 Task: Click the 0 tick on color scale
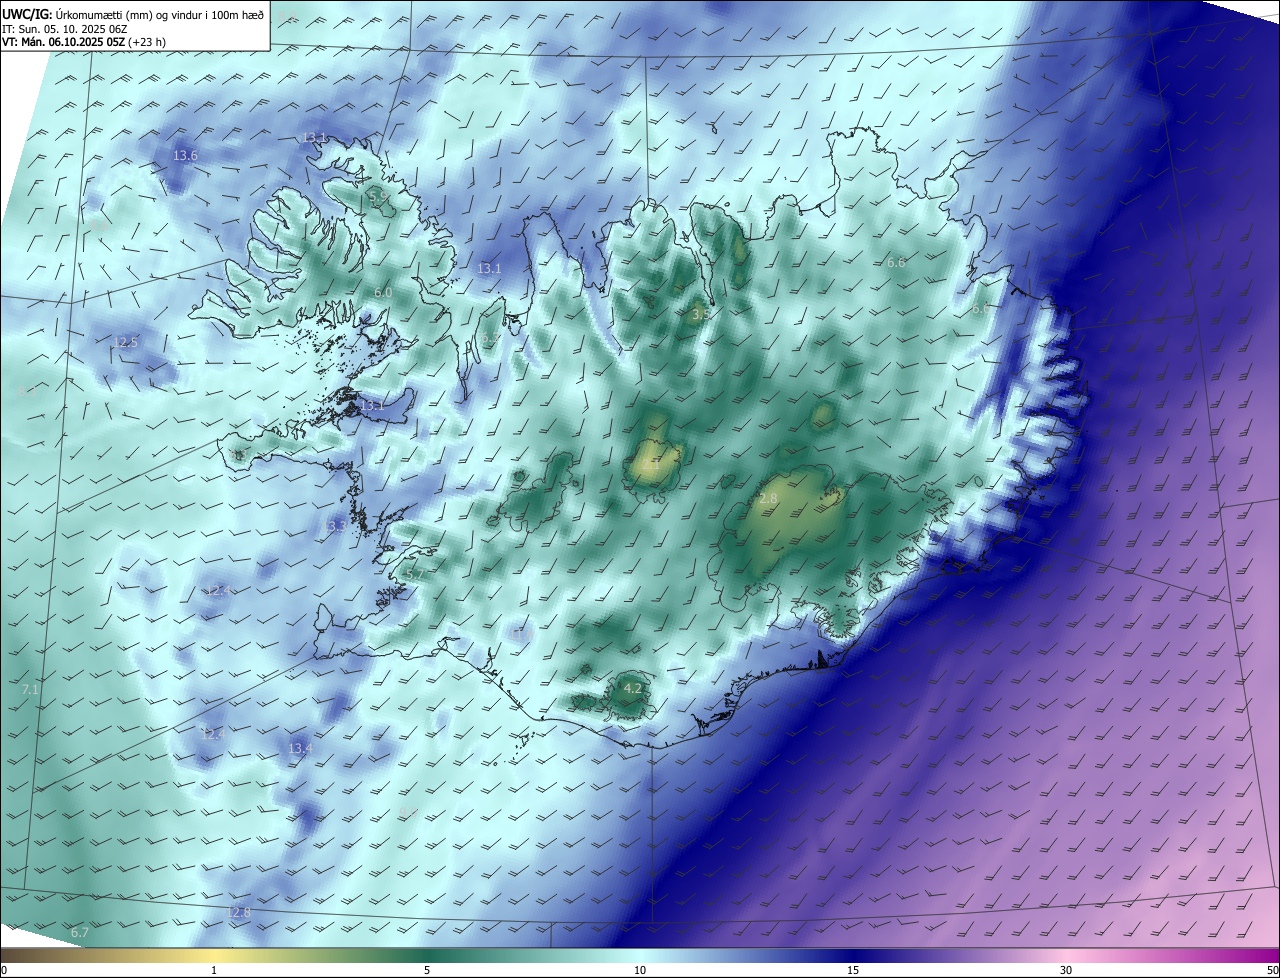tap(4, 970)
